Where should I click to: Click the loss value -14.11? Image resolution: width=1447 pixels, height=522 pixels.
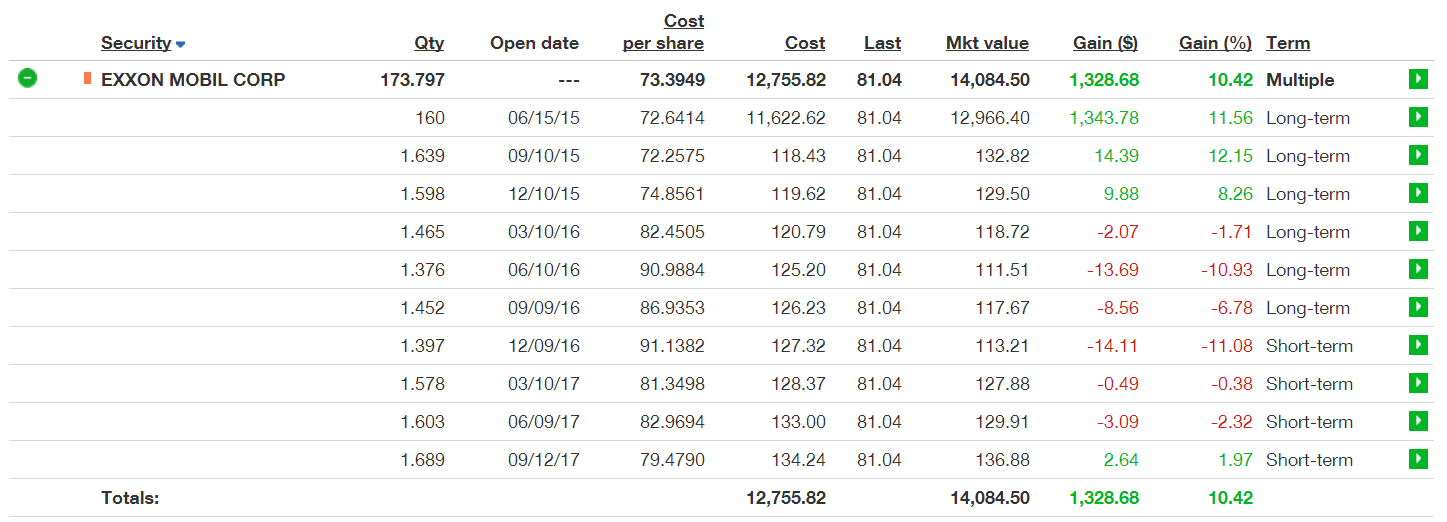pos(1113,345)
